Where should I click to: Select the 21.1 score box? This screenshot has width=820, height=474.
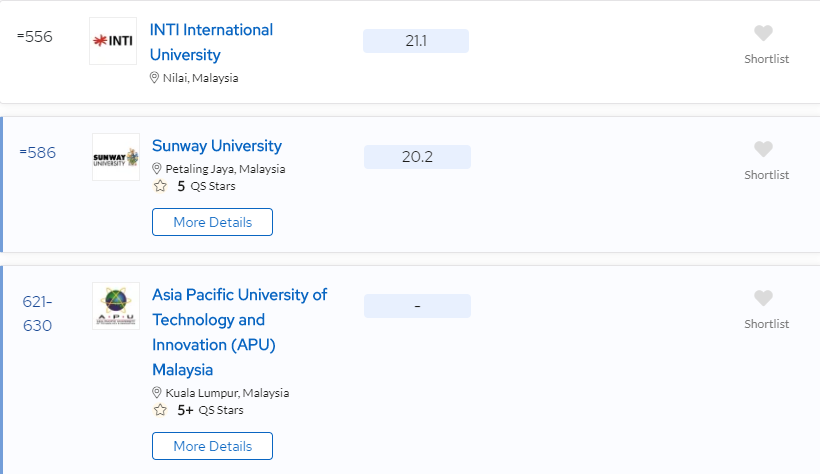point(416,41)
